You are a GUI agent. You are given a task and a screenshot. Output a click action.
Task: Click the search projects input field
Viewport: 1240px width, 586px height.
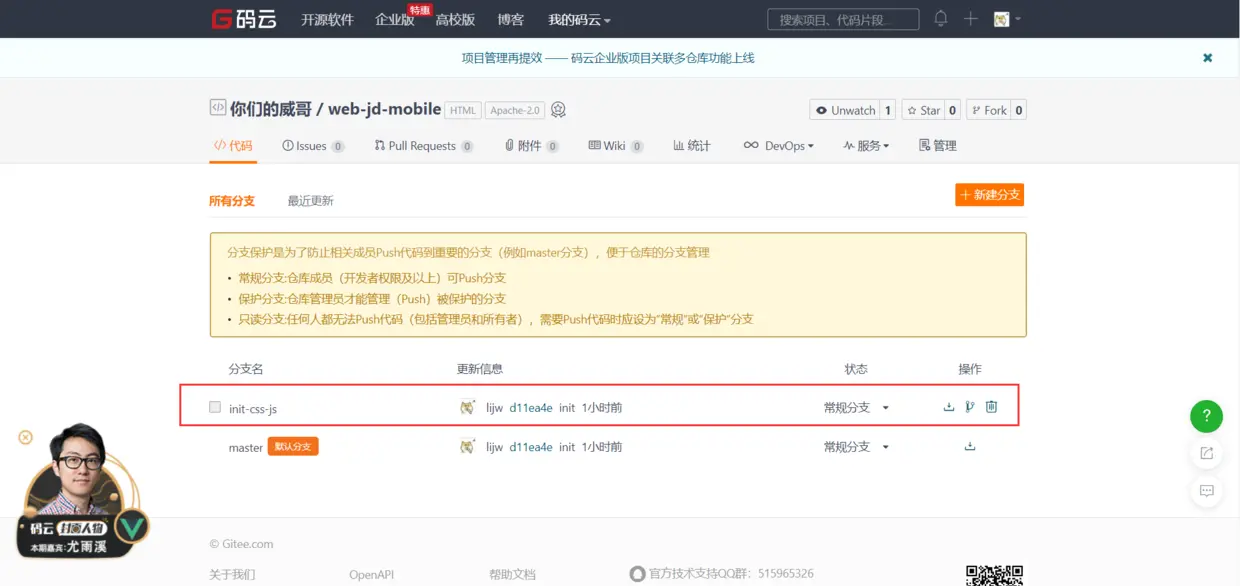point(843,19)
